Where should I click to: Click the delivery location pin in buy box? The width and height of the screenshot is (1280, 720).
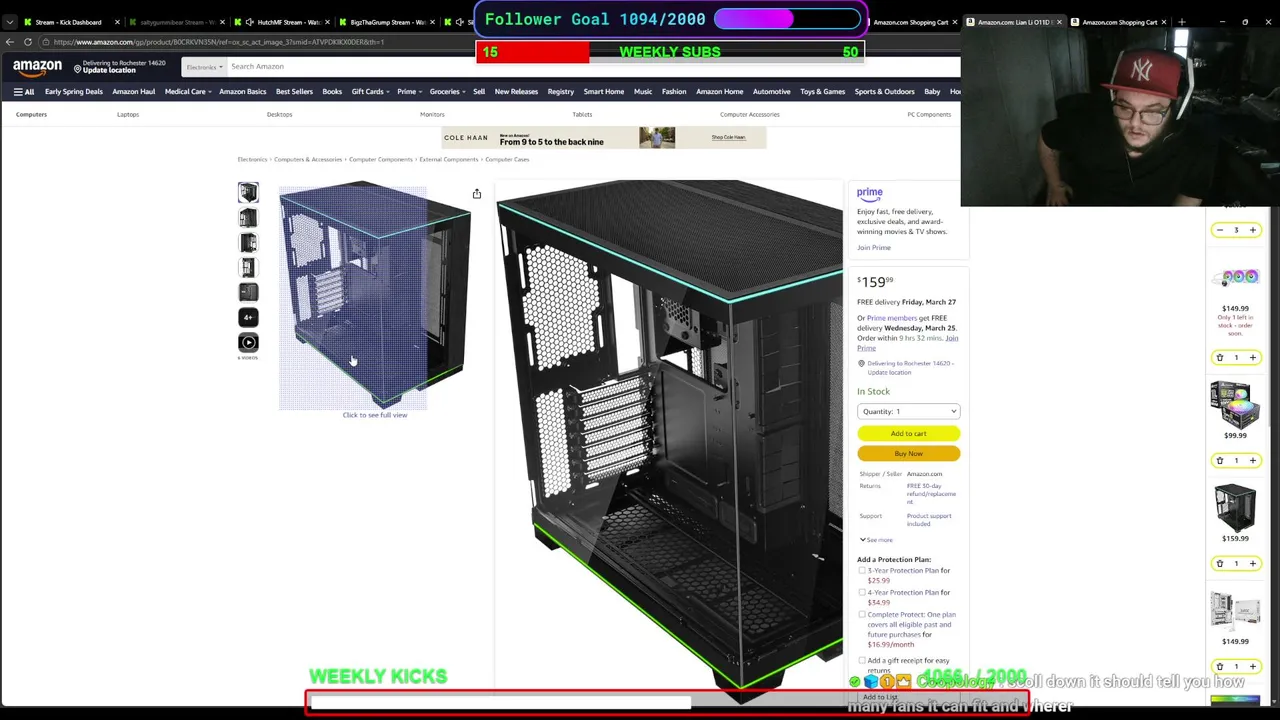point(861,364)
